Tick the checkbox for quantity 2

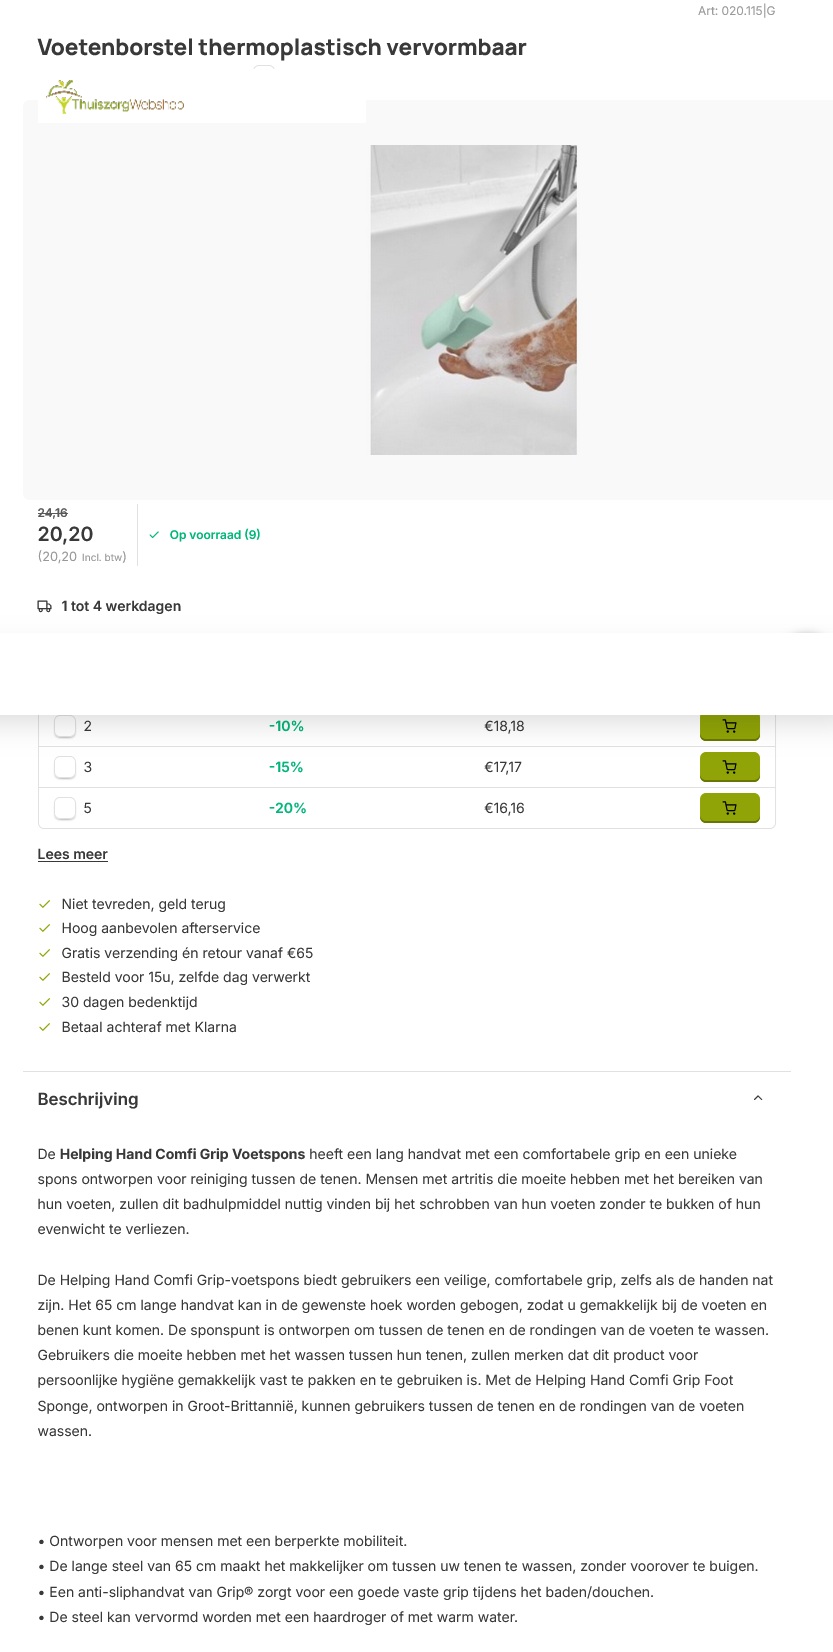65,726
